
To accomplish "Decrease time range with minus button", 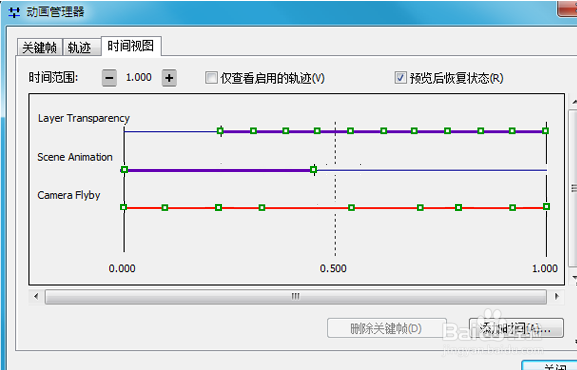I will coord(109,78).
